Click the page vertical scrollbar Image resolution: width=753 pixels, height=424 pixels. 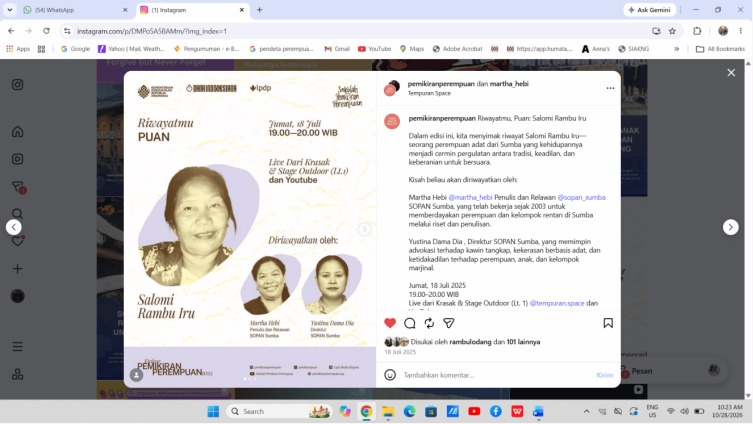[x=748, y=229]
